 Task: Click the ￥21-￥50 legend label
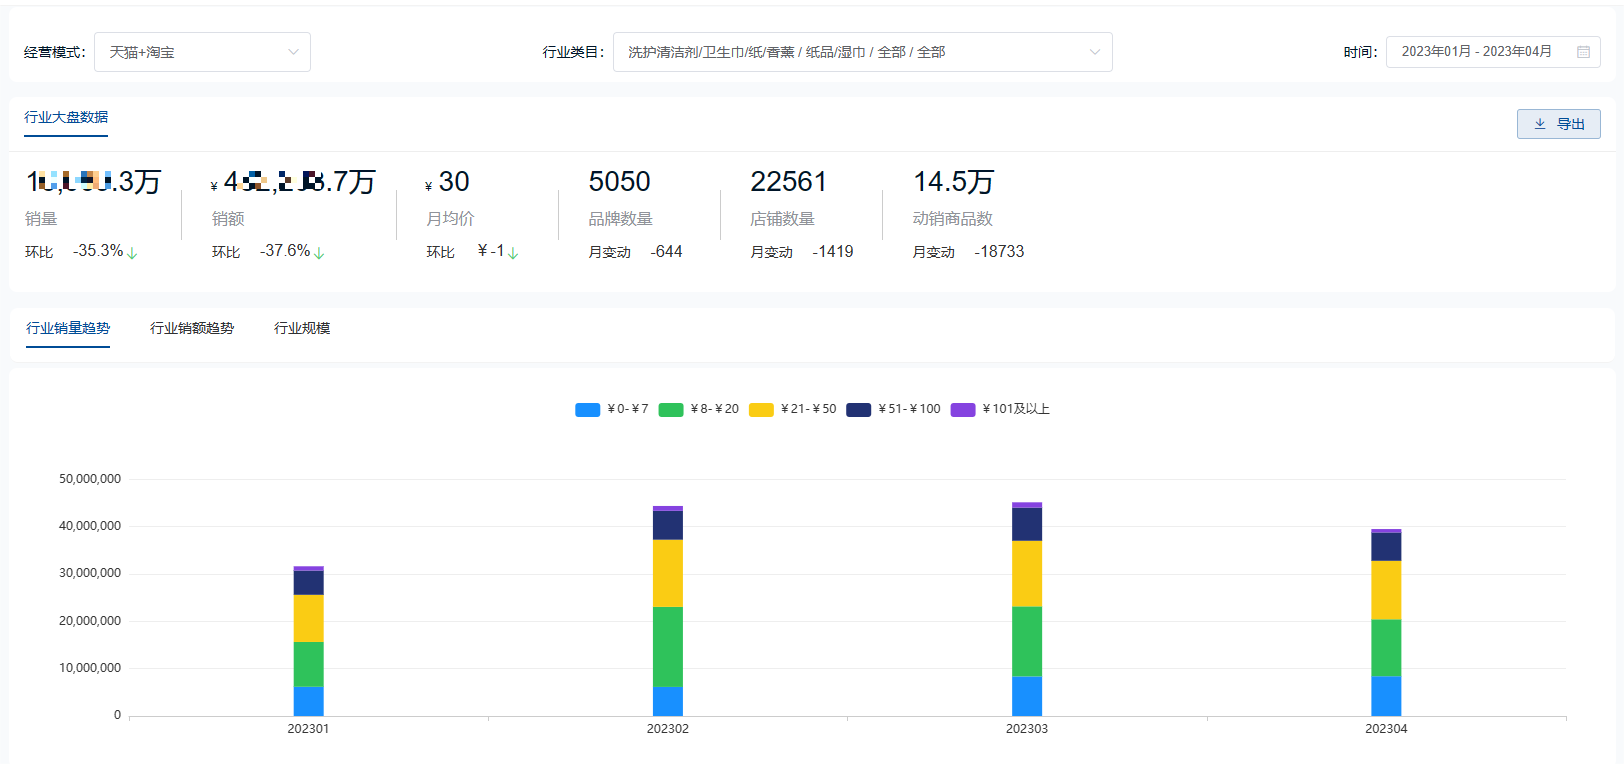(x=808, y=409)
